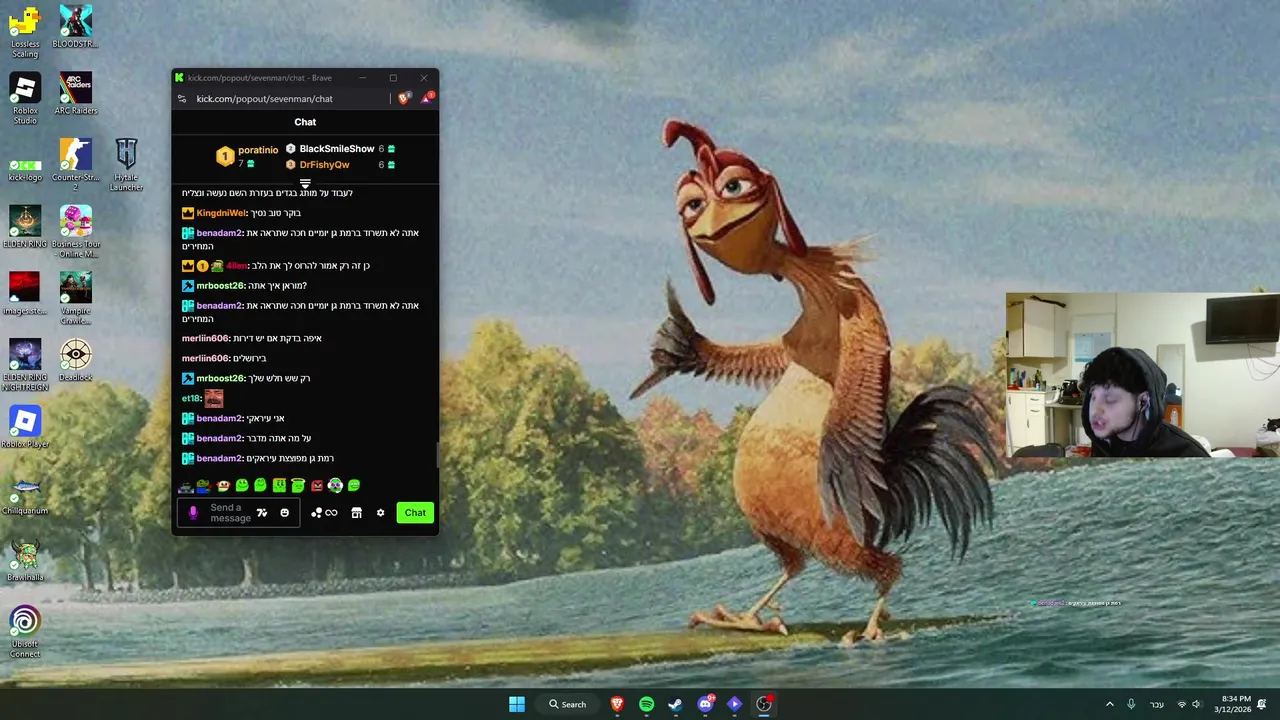Click the chat scrollbar thumb

click(437, 456)
